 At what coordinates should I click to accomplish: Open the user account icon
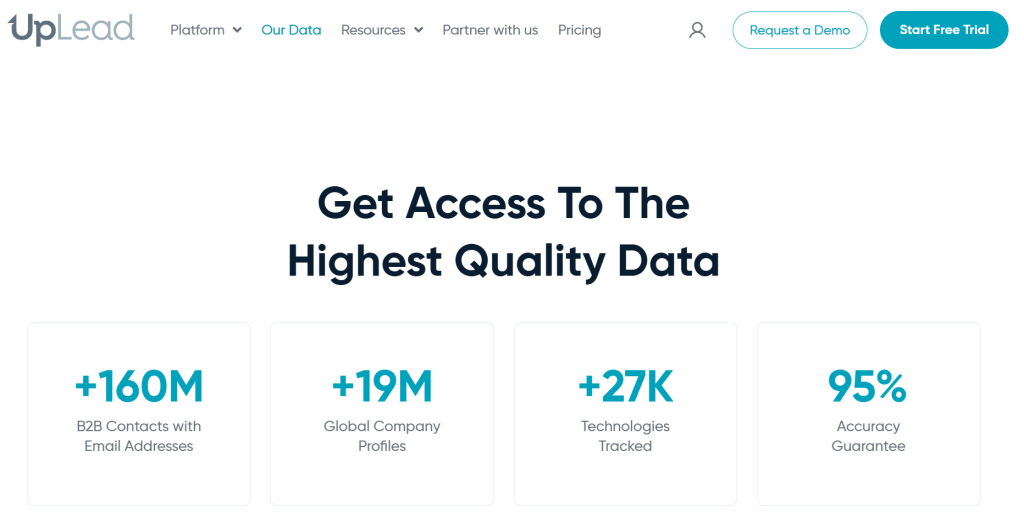tap(697, 30)
